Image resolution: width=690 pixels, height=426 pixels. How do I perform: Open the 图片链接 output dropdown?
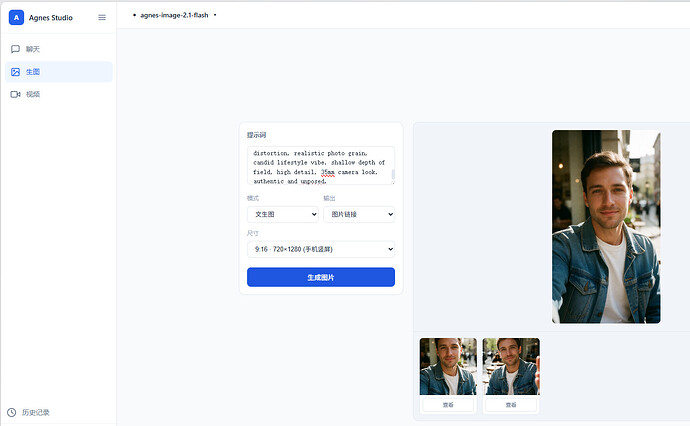click(x=359, y=214)
